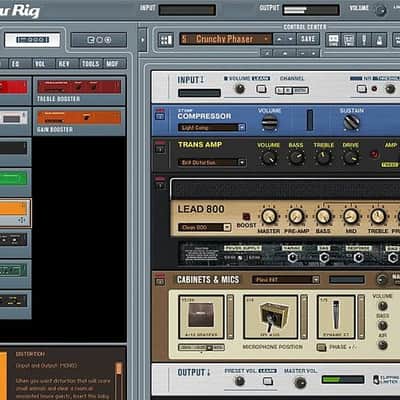
Task: Click the Lead 800 Treble knob
Action: click(378, 217)
